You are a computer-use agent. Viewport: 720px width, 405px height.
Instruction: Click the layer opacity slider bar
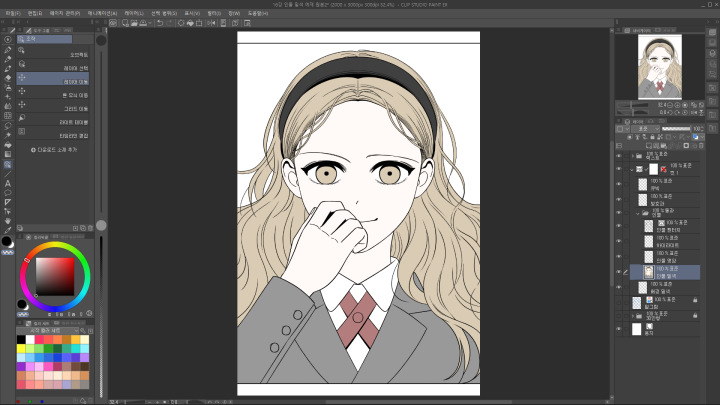click(x=676, y=129)
